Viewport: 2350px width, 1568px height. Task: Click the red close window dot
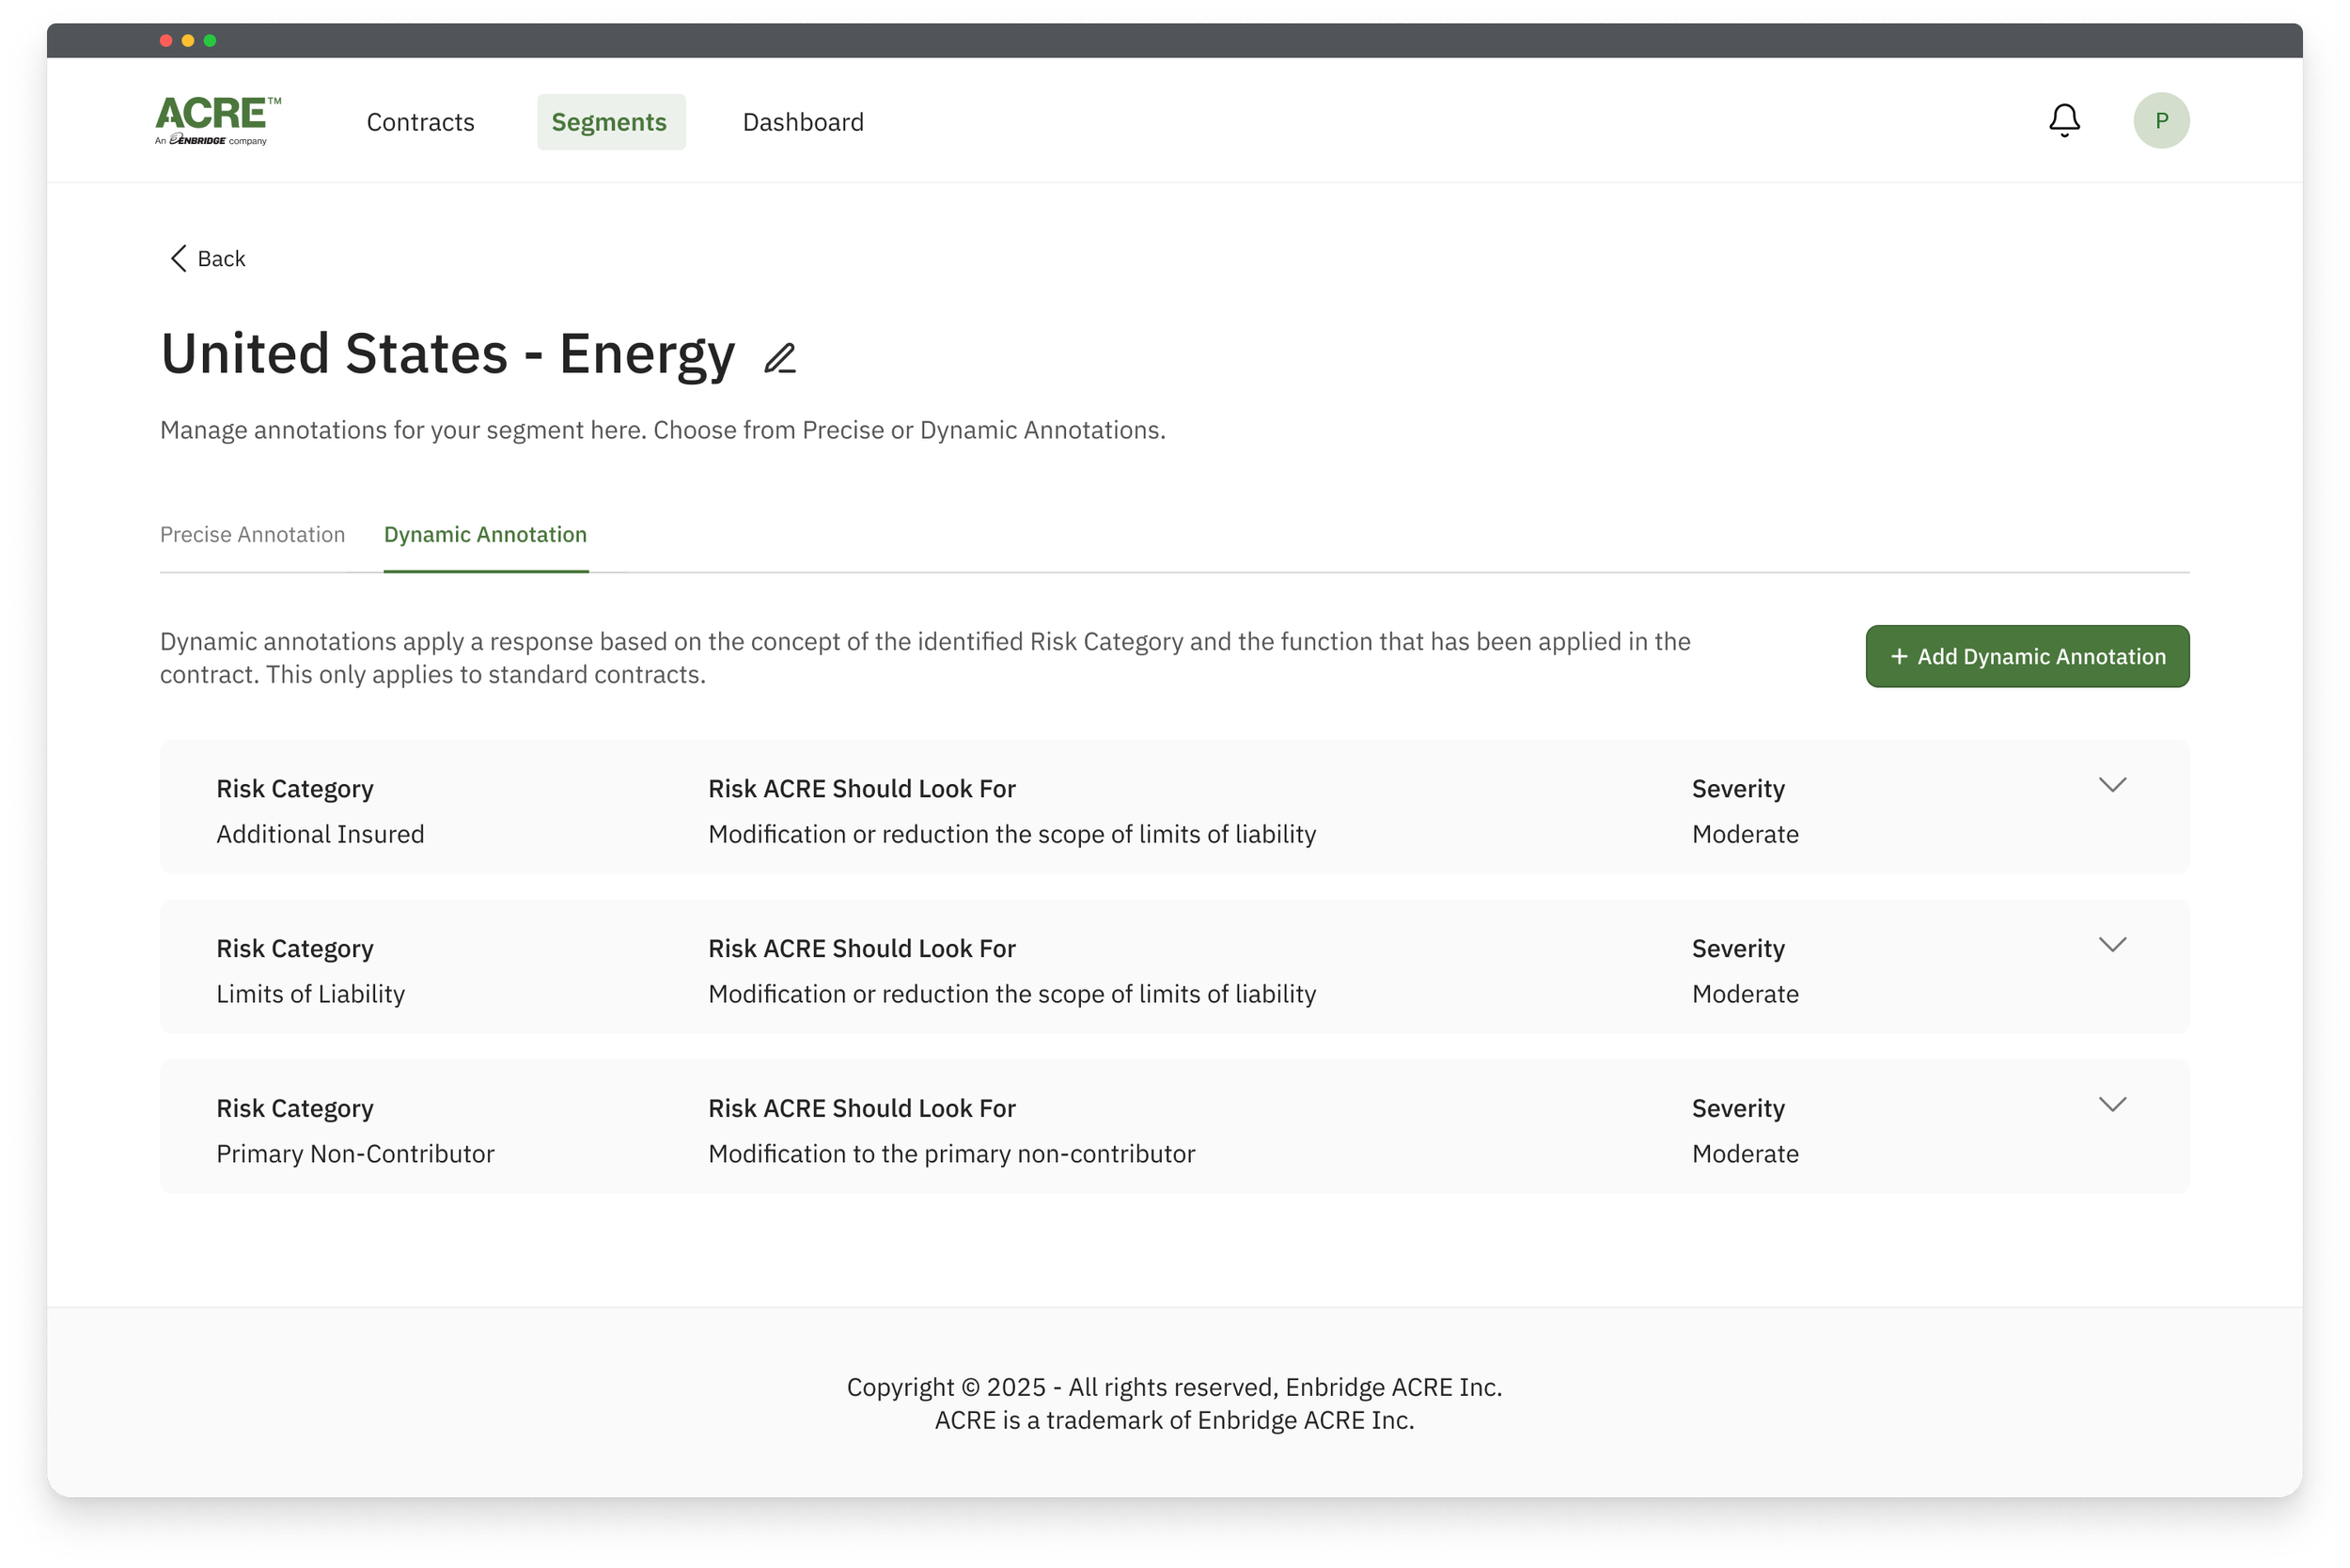pyautogui.click(x=166, y=41)
